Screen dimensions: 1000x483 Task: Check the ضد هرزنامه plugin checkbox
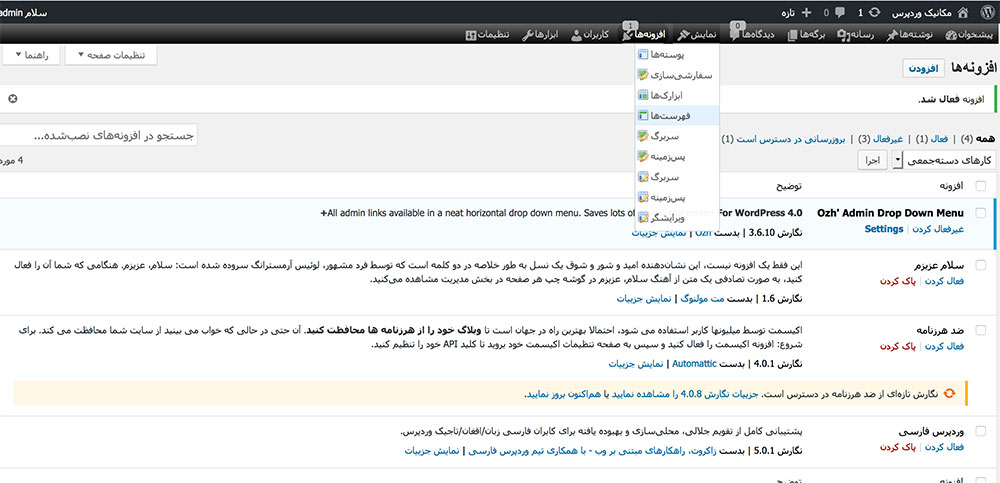click(x=980, y=331)
